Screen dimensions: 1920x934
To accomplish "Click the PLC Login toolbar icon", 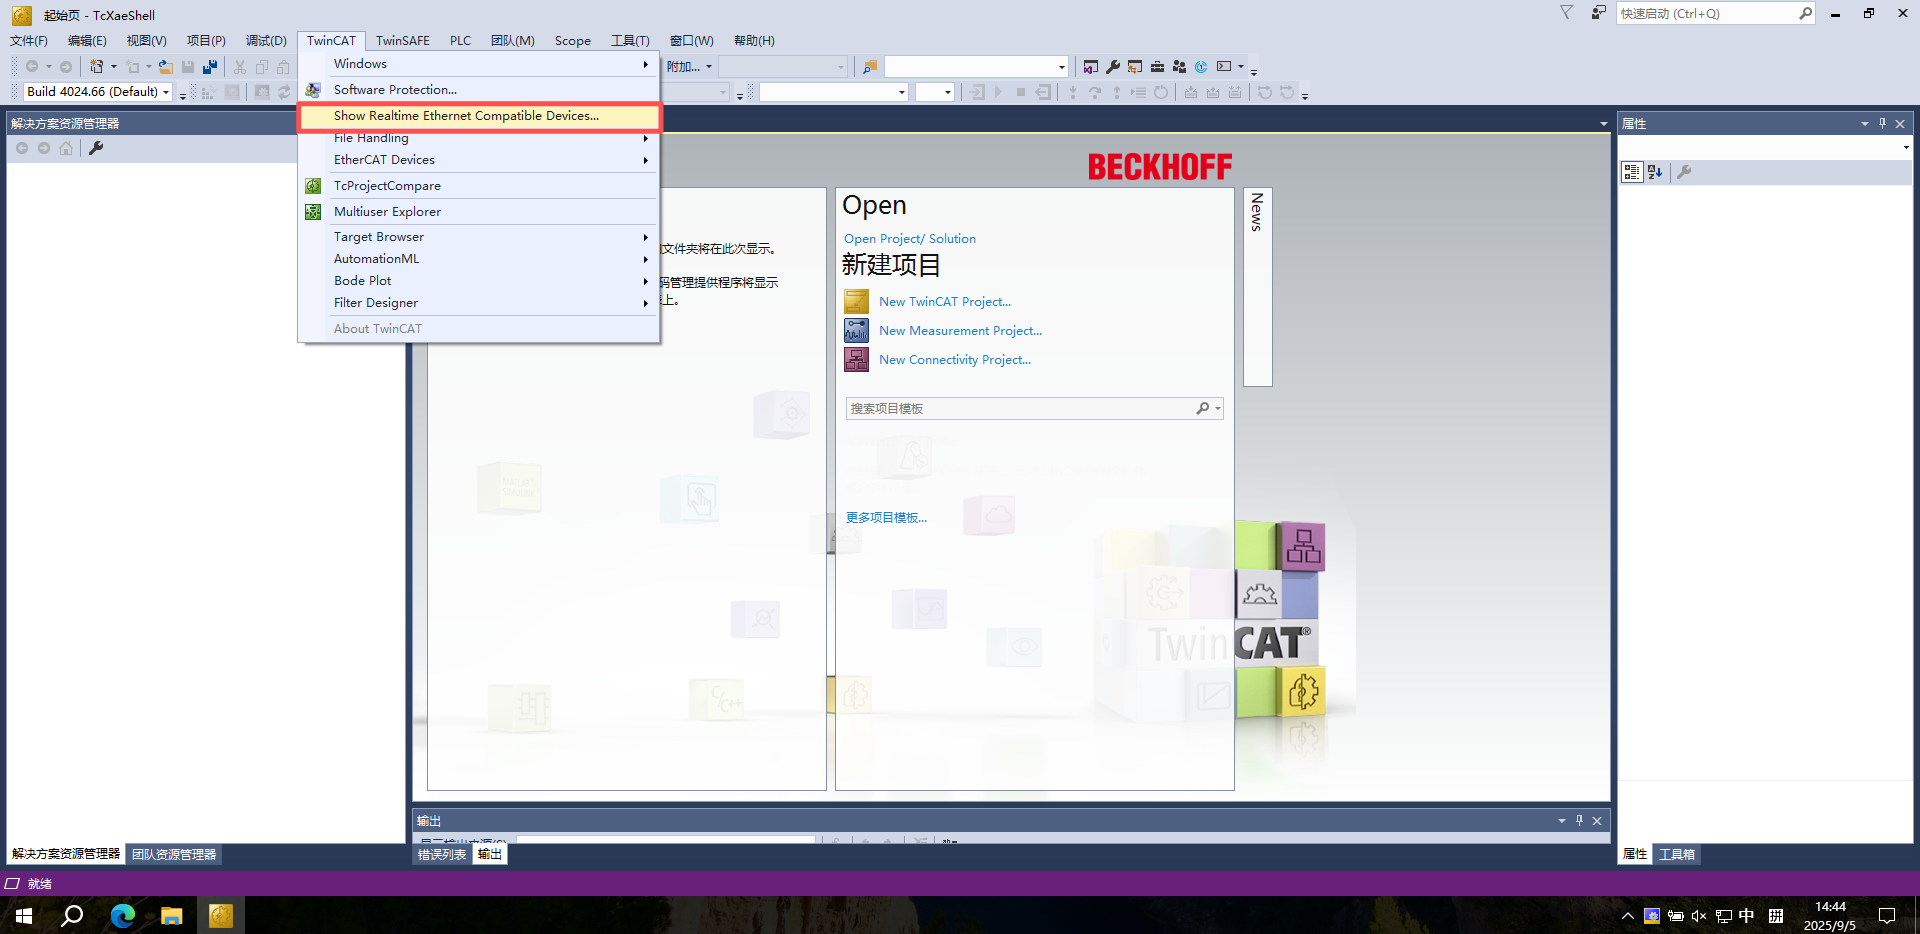I will pyautogui.click(x=977, y=92).
